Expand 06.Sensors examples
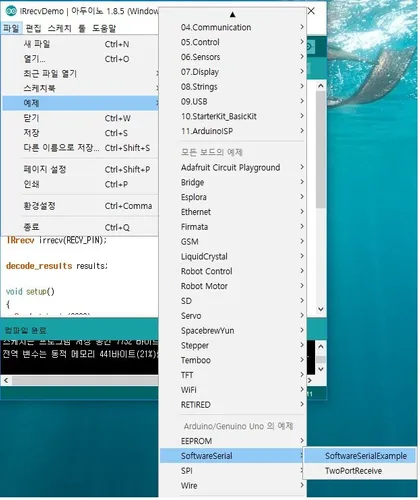 [x=233, y=57]
